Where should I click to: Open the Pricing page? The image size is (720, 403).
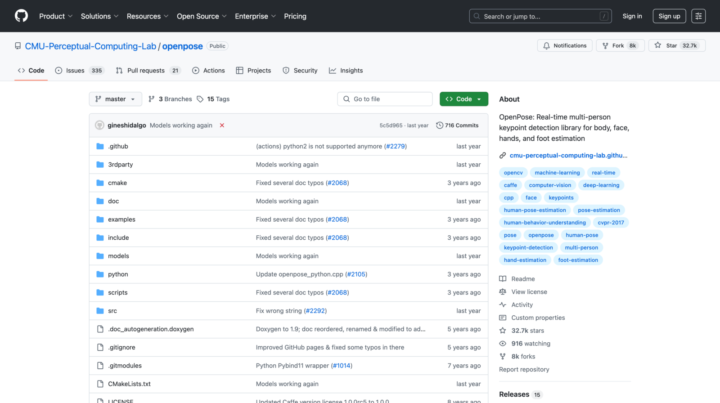point(295,16)
